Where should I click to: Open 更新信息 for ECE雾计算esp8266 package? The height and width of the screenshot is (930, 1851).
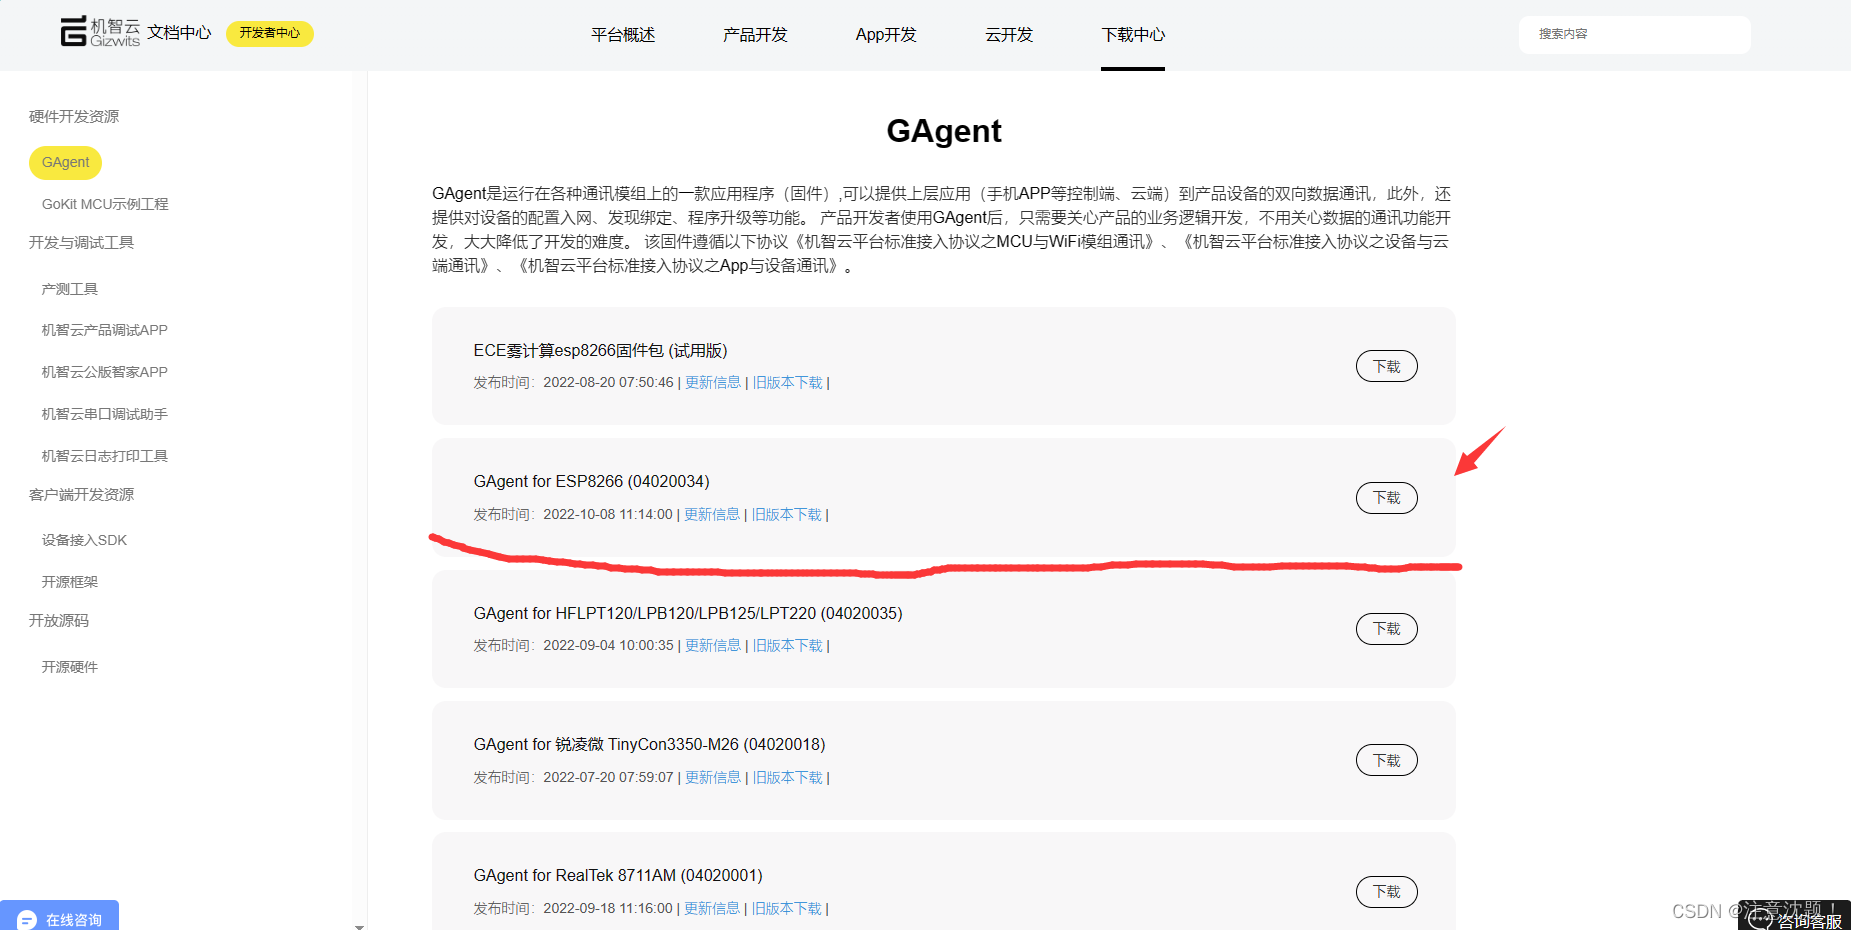[713, 383]
